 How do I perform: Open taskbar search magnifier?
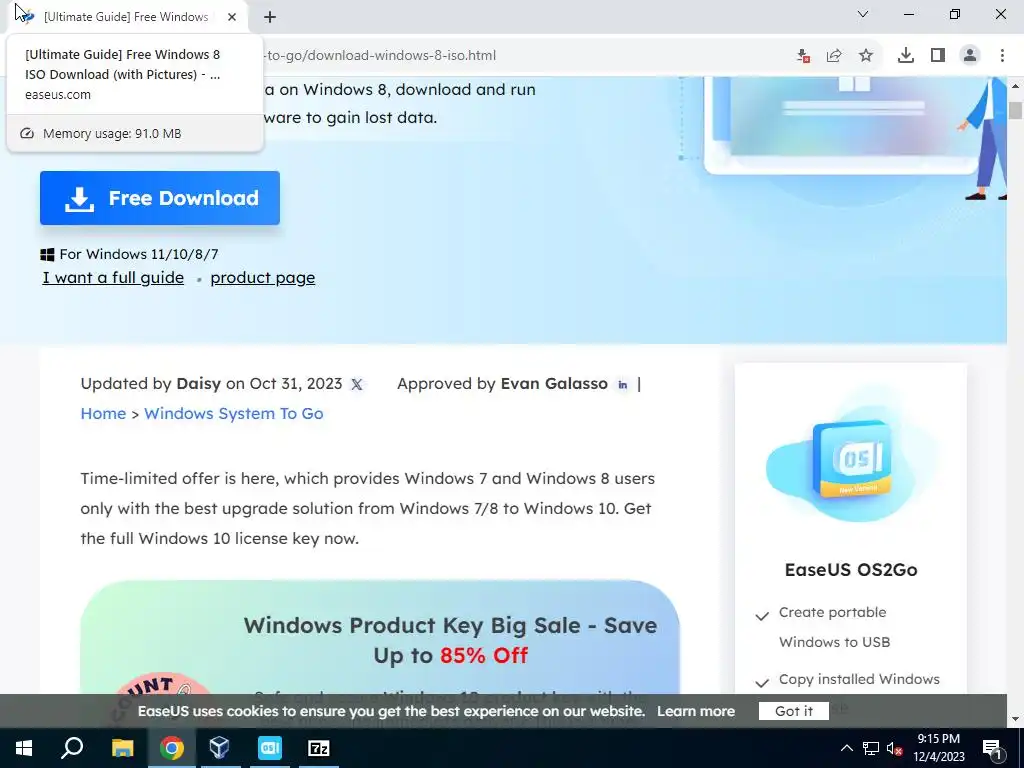coord(72,748)
